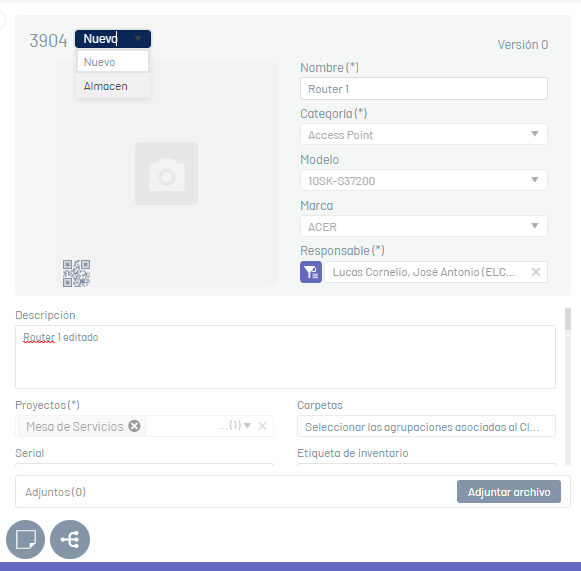581x571 pixels.
Task: Clear all selected Proyectos with X
Action: [262, 426]
